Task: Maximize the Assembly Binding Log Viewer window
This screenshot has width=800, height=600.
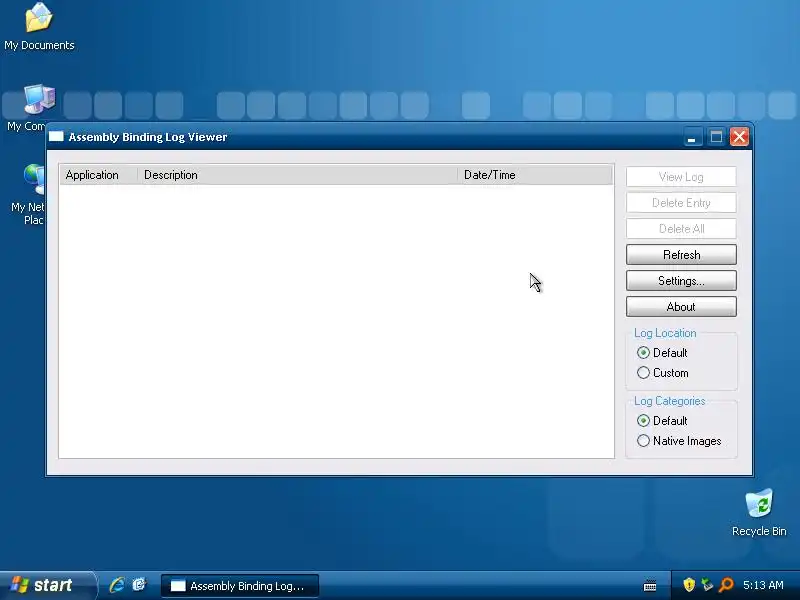Action: click(x=716, y=137)
